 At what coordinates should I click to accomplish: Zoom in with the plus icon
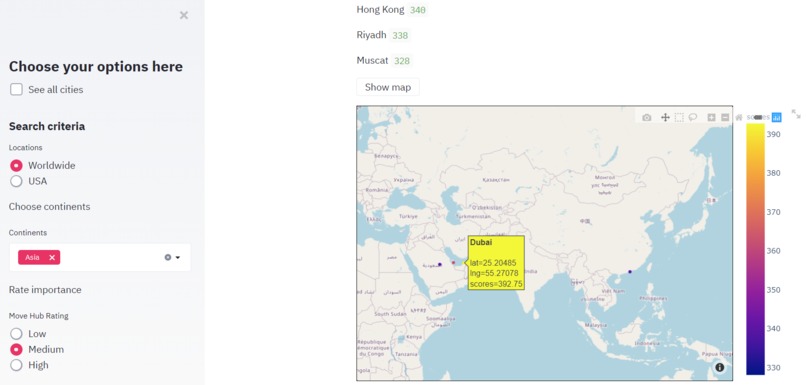point(711,118)
